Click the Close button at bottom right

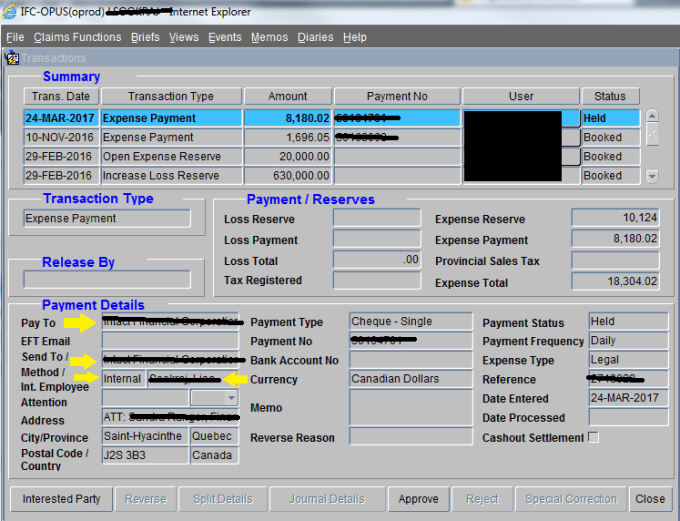pyautogui.click(x=649, y=499)
